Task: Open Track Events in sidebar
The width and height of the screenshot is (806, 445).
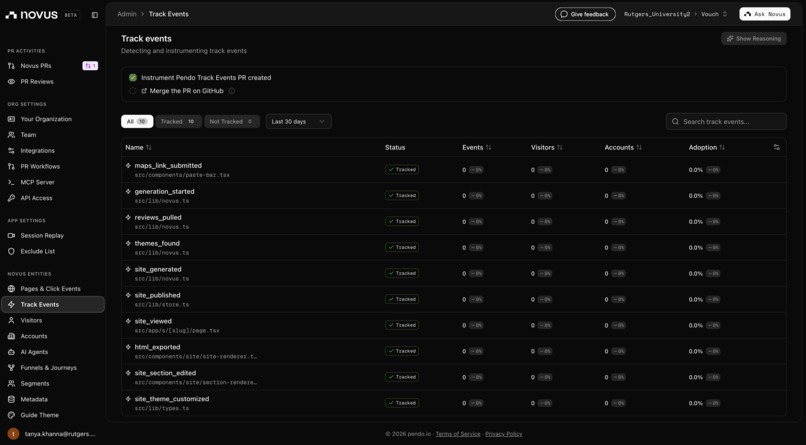Action: [53, 305]
